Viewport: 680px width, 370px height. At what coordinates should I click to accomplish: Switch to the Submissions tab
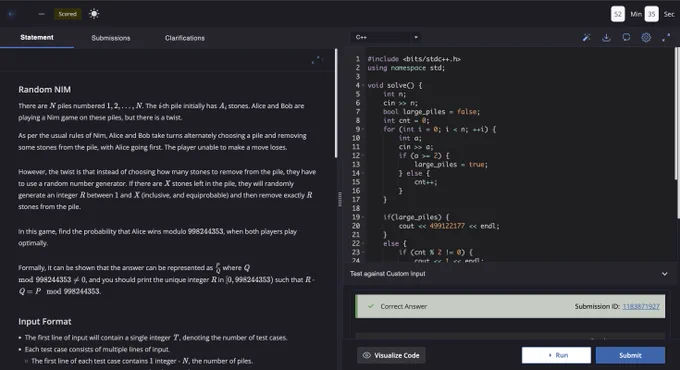[x=111, y=38]
